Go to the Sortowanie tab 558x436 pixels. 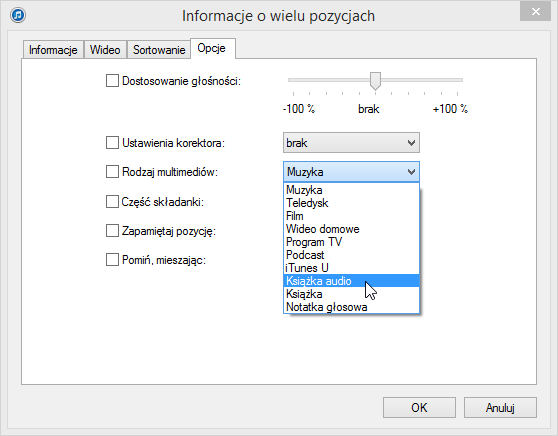pyautogui.click(x=159, y=49)
